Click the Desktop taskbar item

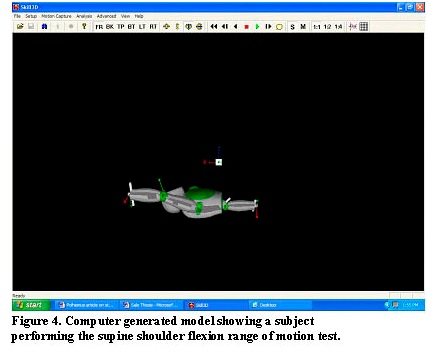(x=280, y=305)
